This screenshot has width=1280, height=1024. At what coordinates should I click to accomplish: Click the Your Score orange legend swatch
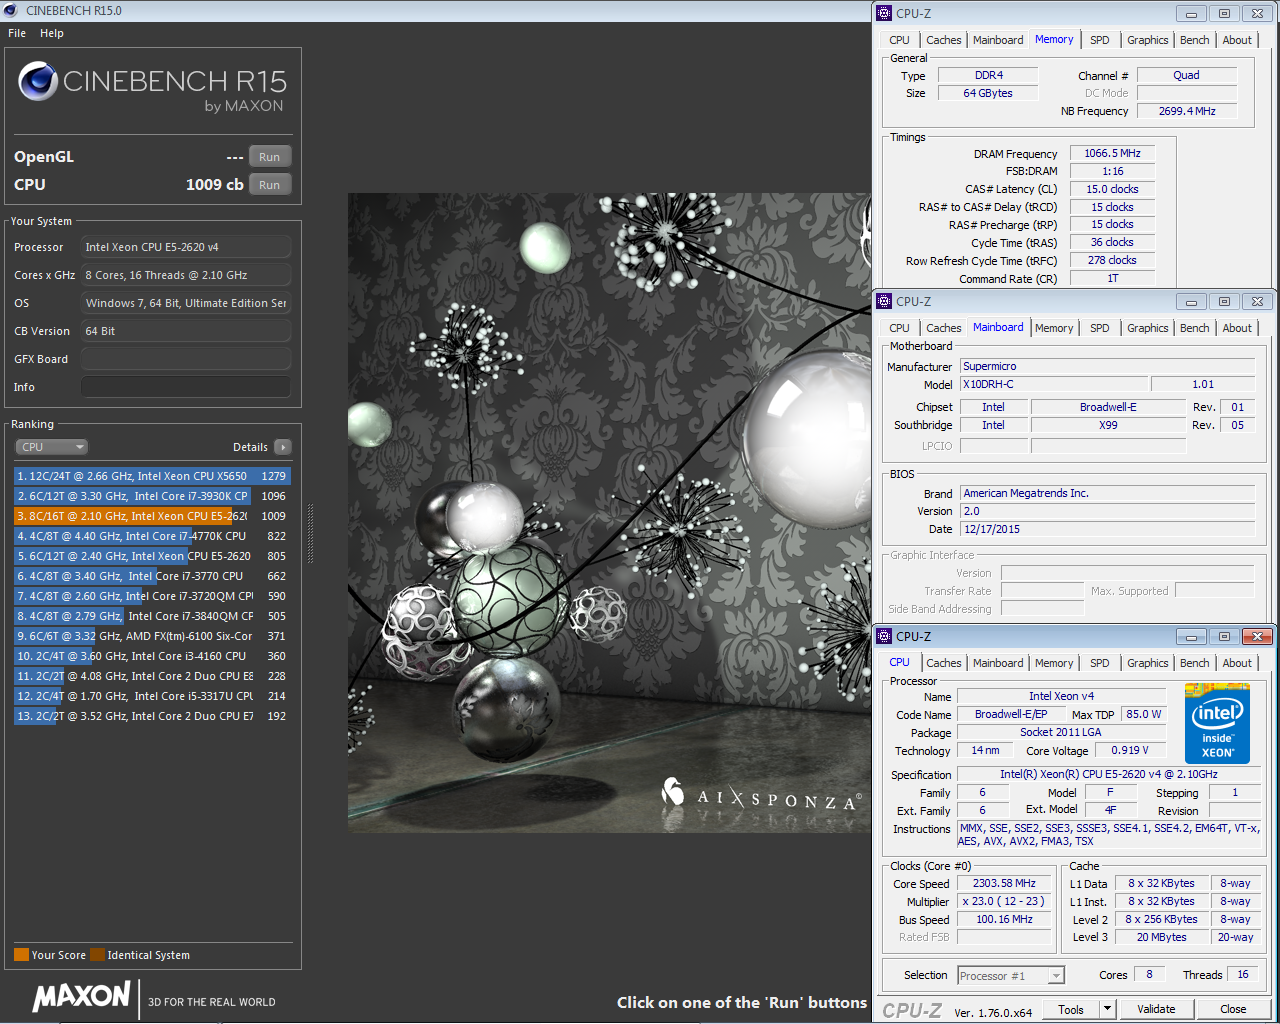point(21,955)
